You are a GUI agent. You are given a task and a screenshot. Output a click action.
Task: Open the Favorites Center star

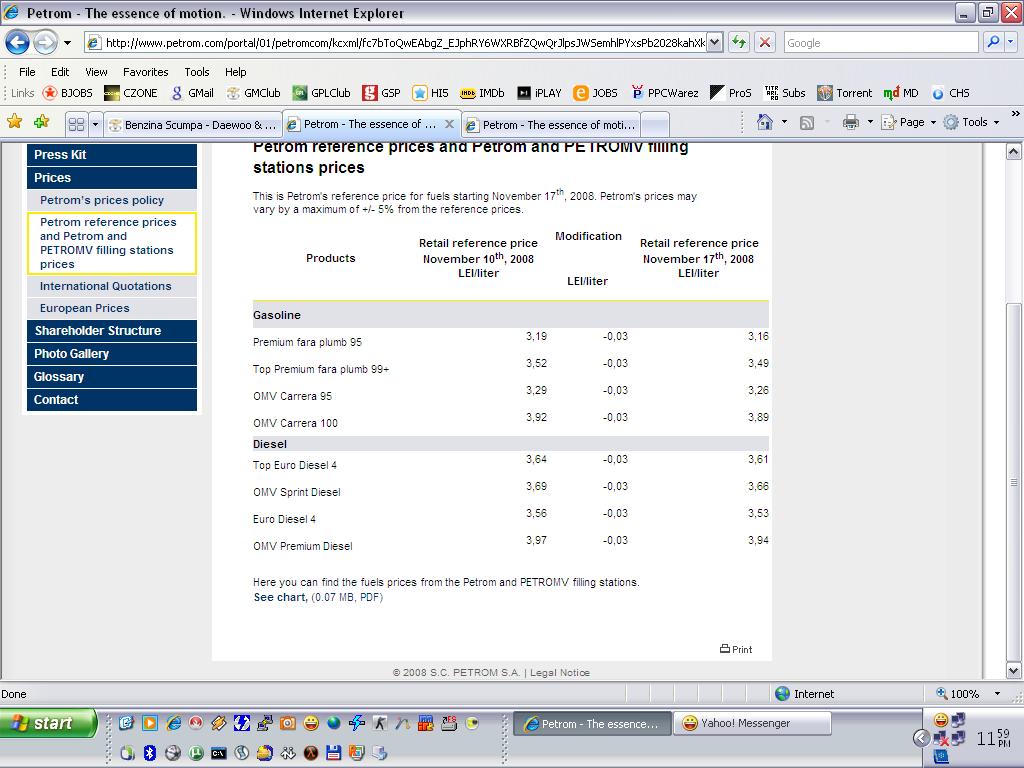15,122
